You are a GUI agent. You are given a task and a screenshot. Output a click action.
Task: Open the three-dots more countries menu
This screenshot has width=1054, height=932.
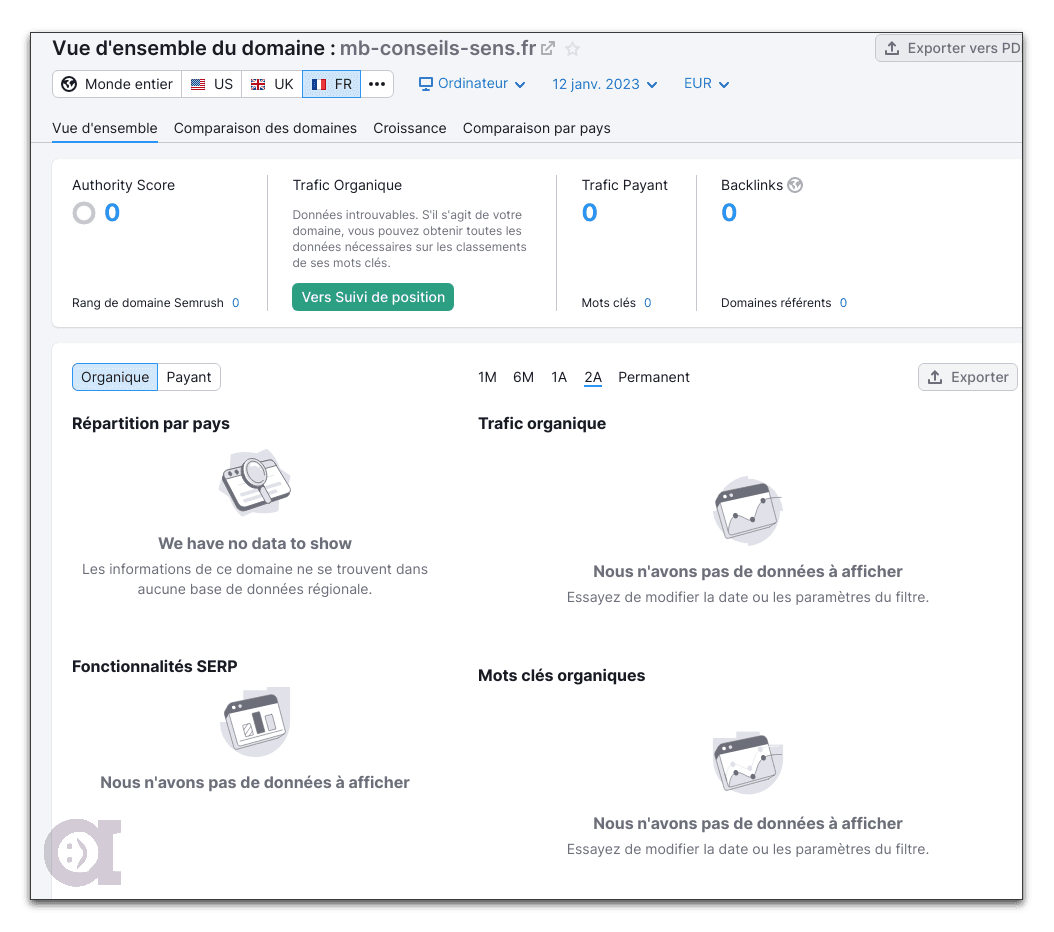pos(377,84)
